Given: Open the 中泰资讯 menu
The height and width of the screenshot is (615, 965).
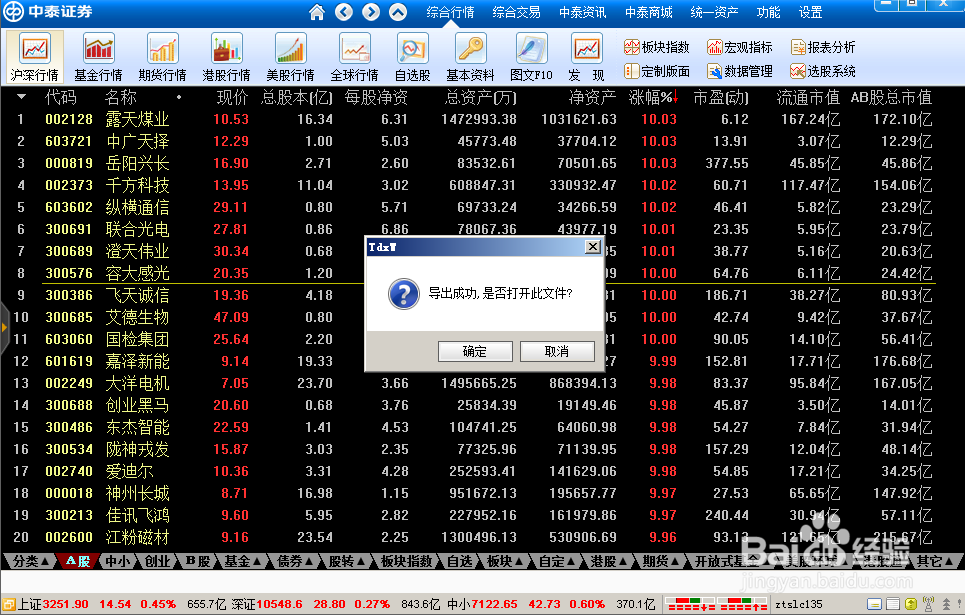Looking at the screenshot, I should (x=582, y=12).
